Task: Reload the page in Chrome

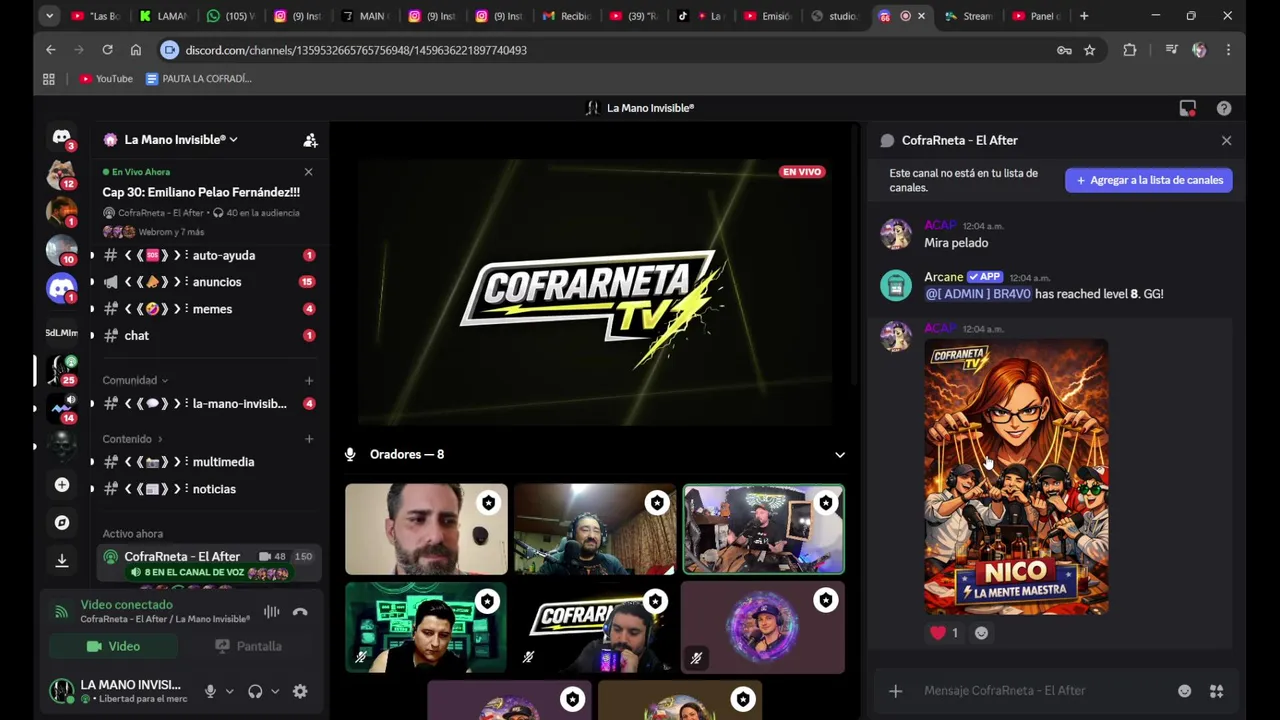Action: click(x=107, y=50)
